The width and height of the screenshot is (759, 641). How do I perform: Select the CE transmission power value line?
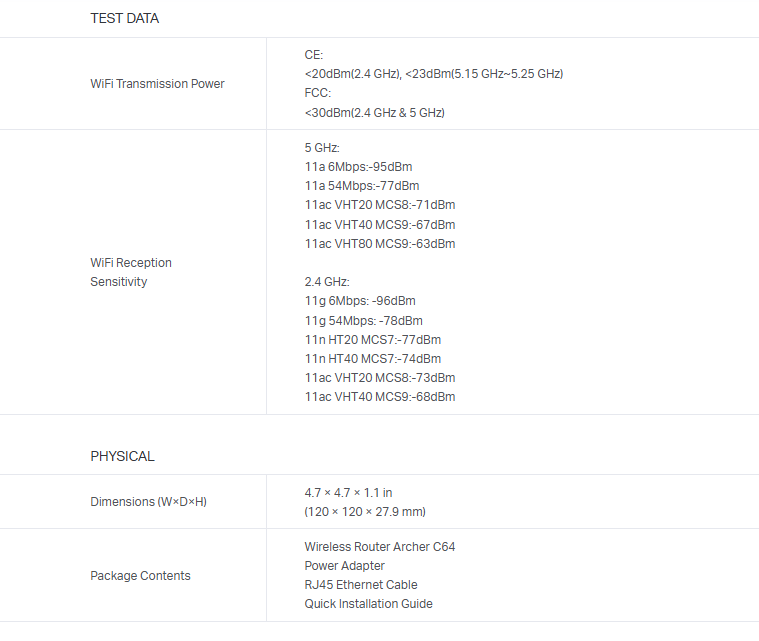433,74
